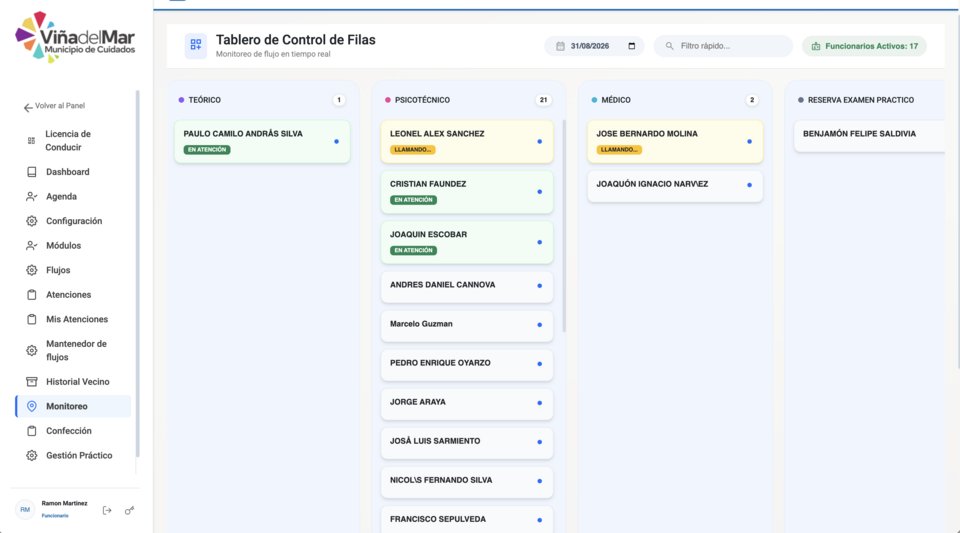Screen dimensions: 960x533
Task: Click the Psicotécnico column scrollbar
Action: (x=564, y=226)
